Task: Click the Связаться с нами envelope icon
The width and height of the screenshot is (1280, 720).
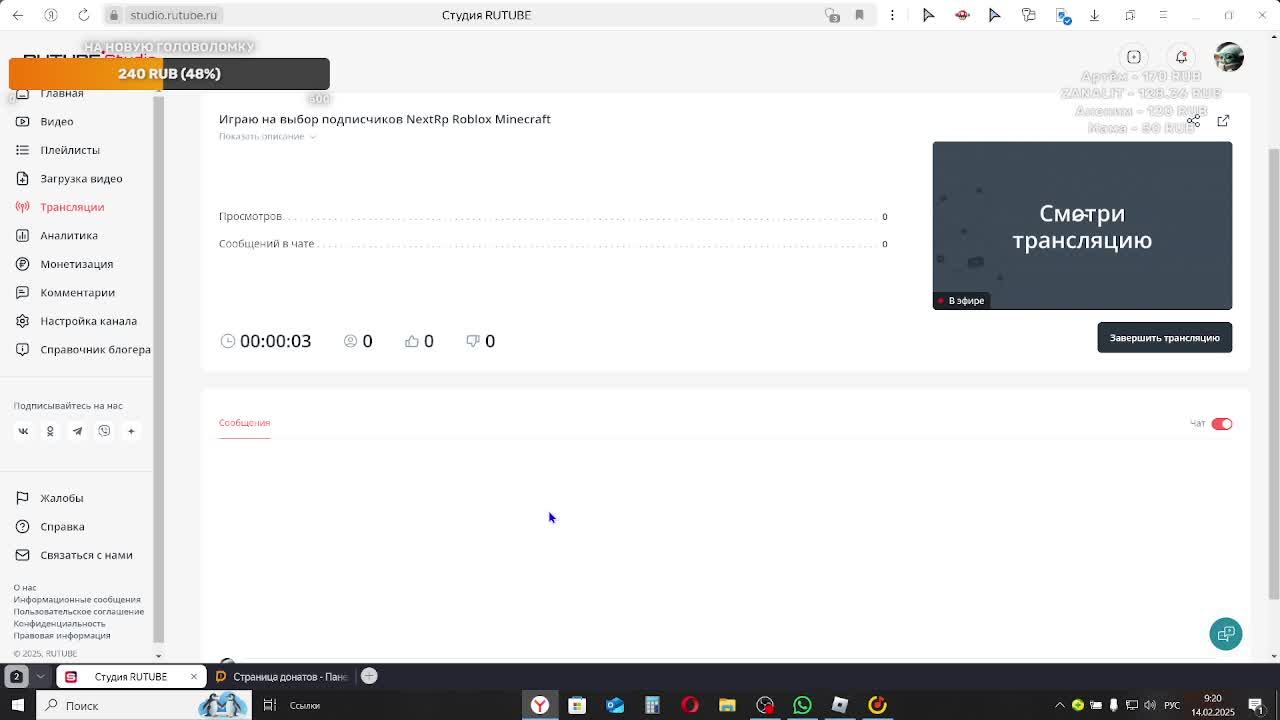Action: click(x=22, y=555)
